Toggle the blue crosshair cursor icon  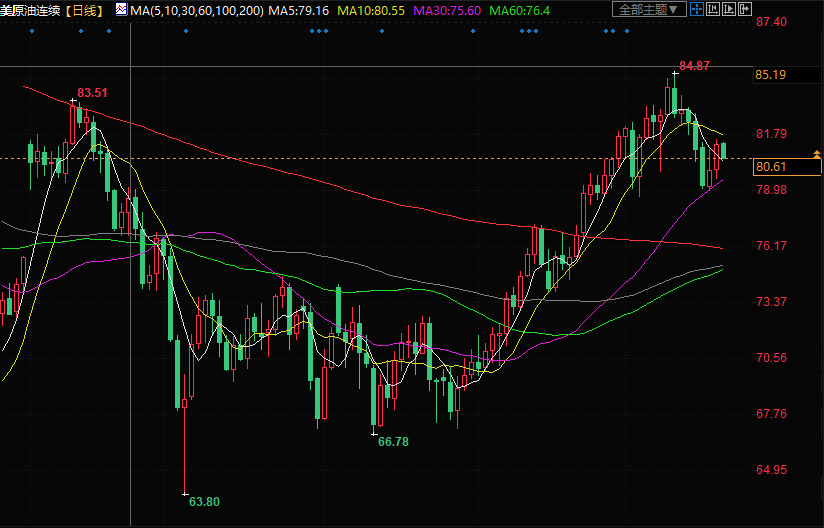pyautogui.click(x=695, y=10)
